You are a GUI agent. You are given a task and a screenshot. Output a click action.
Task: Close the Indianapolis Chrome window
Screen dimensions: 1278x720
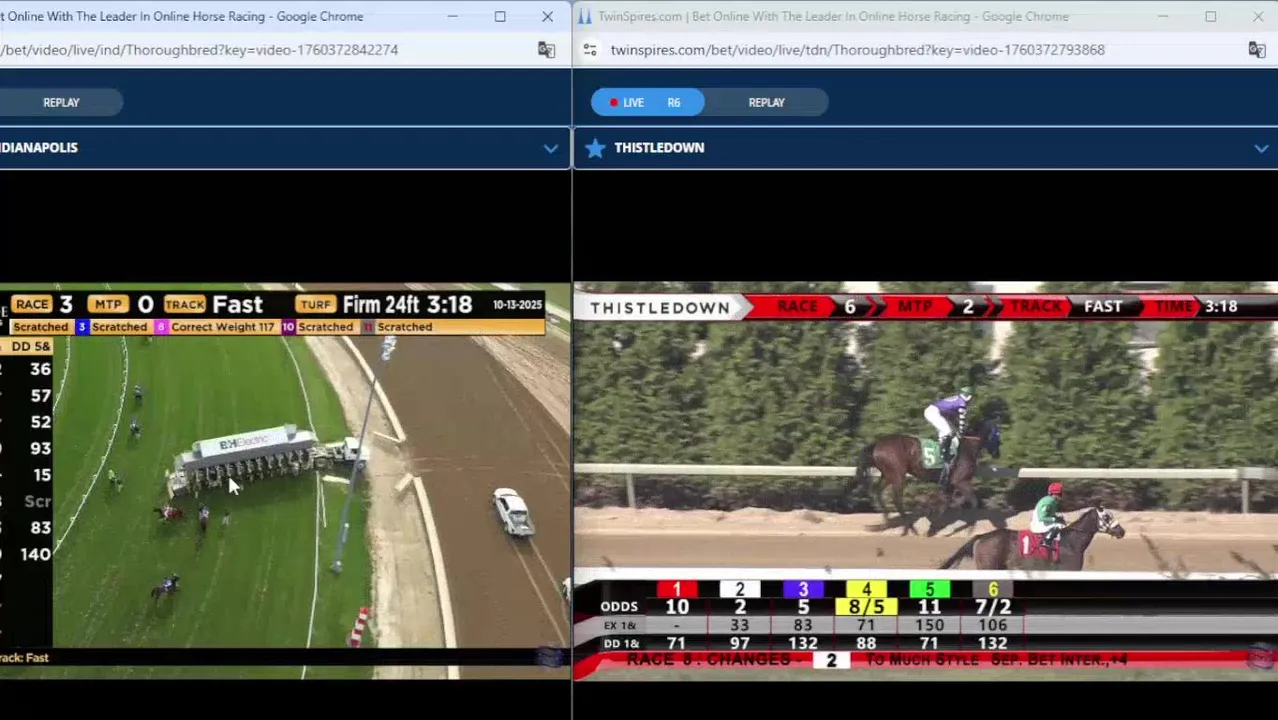pos(547,17)
